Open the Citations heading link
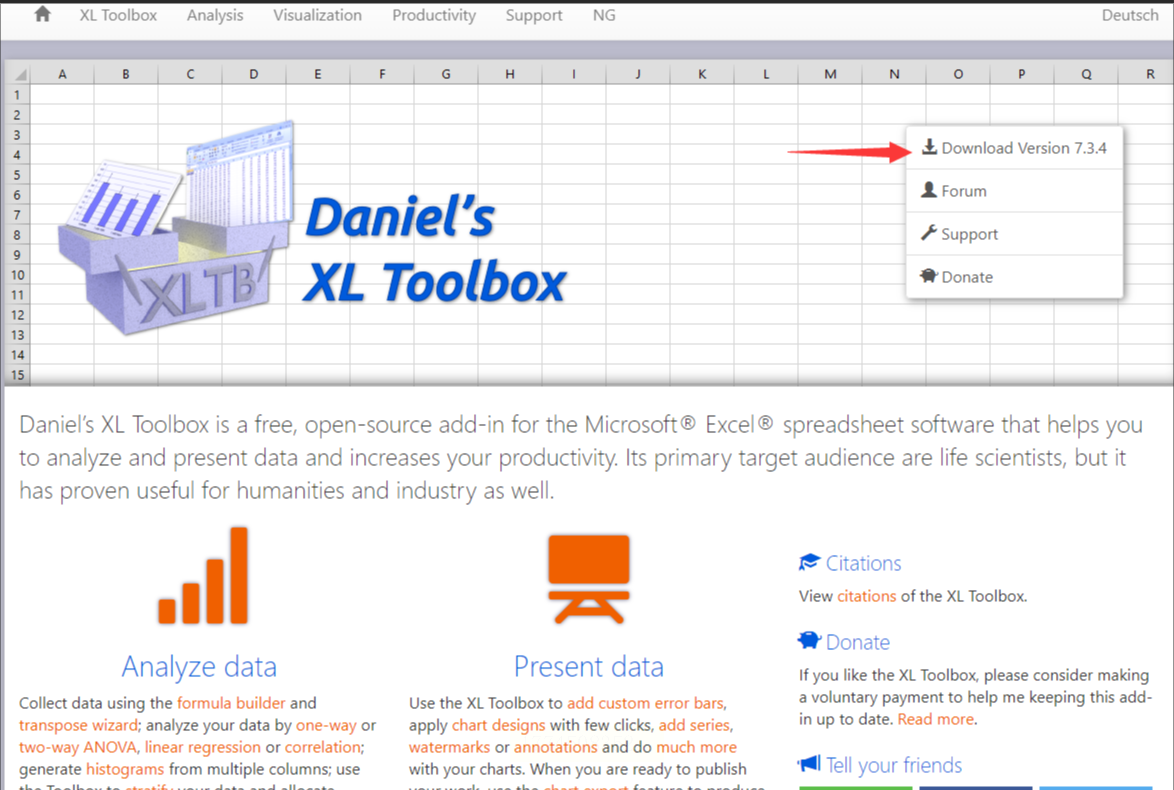Viewport: 1174px width, 790px height. coord(863,563)
